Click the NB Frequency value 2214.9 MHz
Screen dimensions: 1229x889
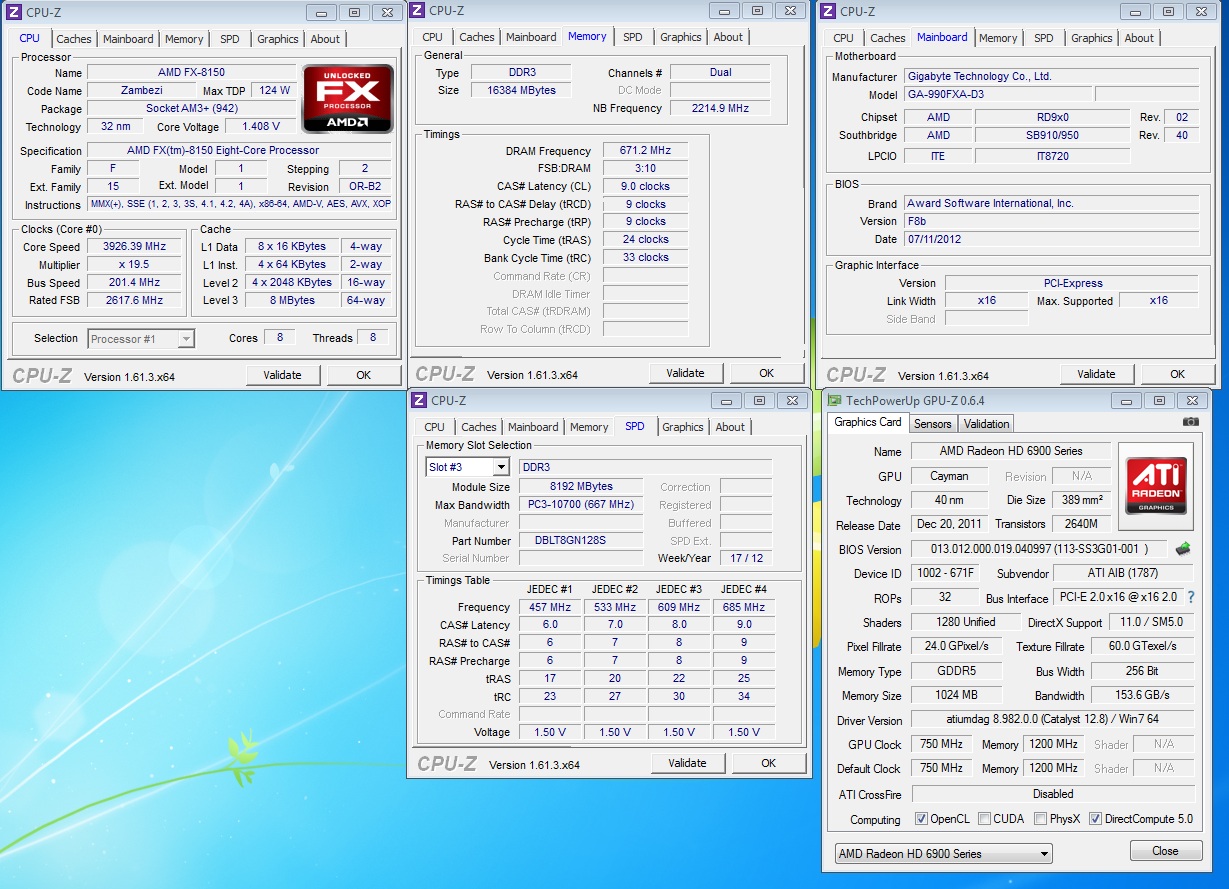(x=719, y=108)
